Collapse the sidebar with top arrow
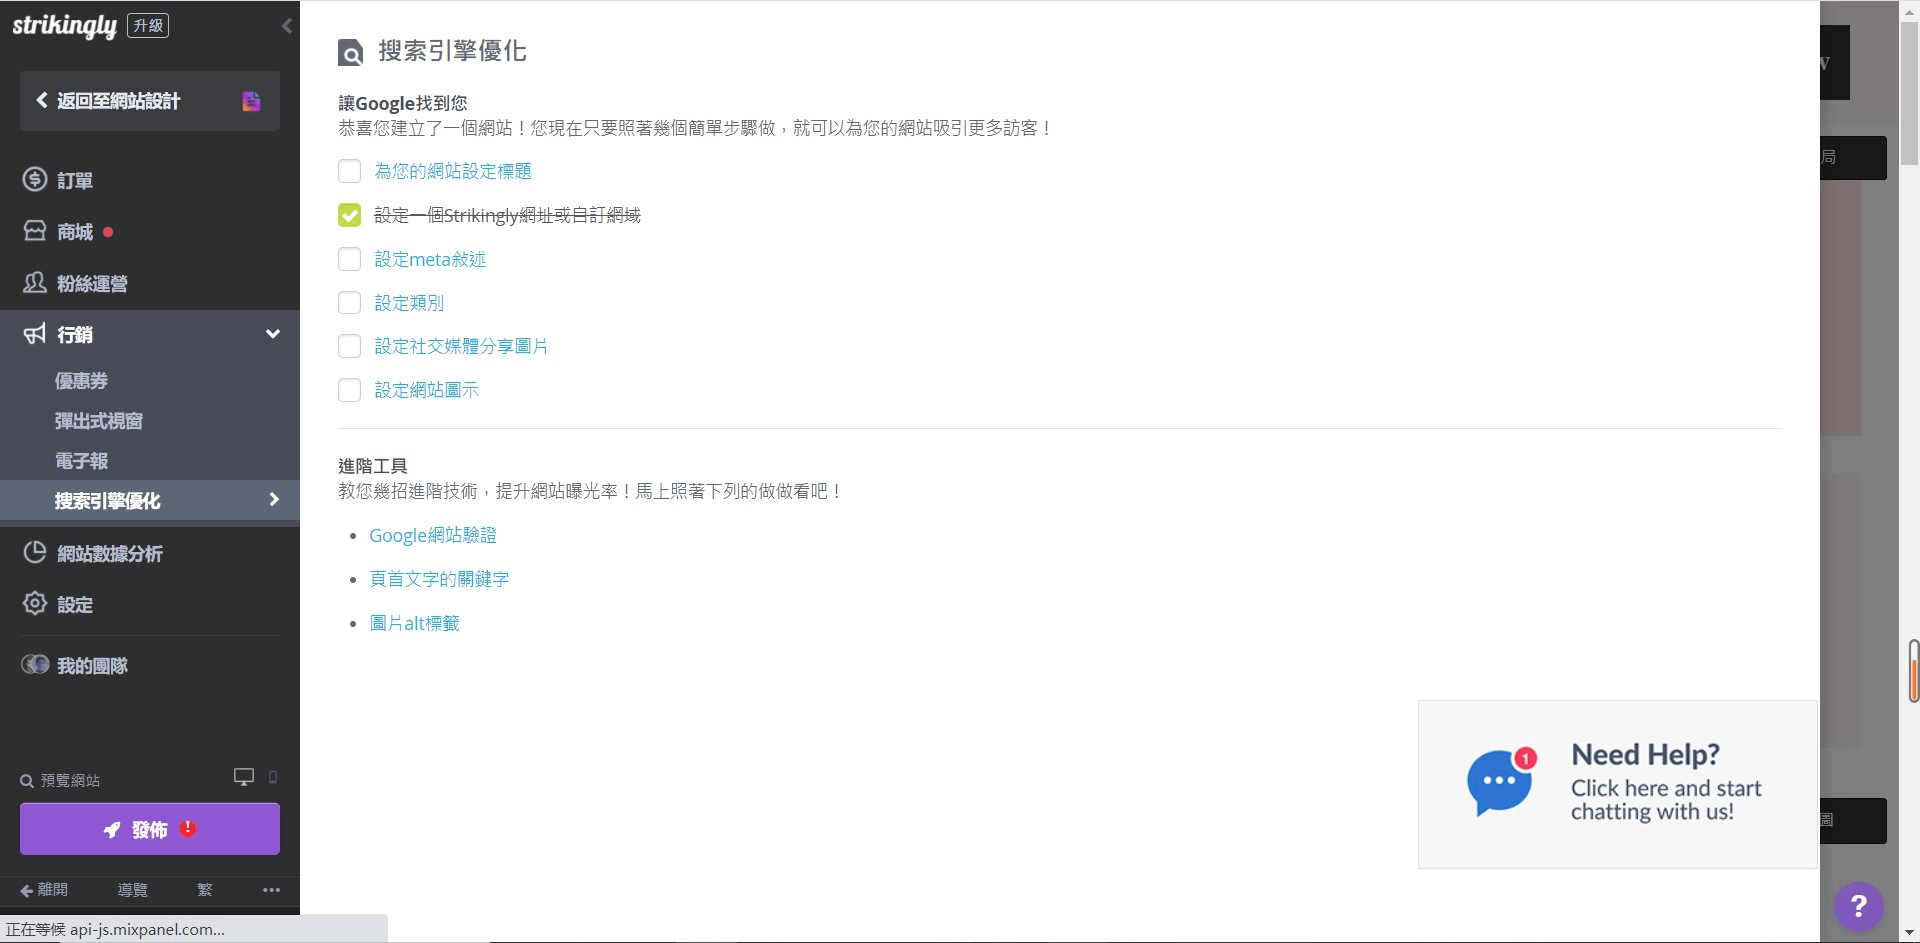This screenshot has width=1920, height=943. (x=287, y=26)
